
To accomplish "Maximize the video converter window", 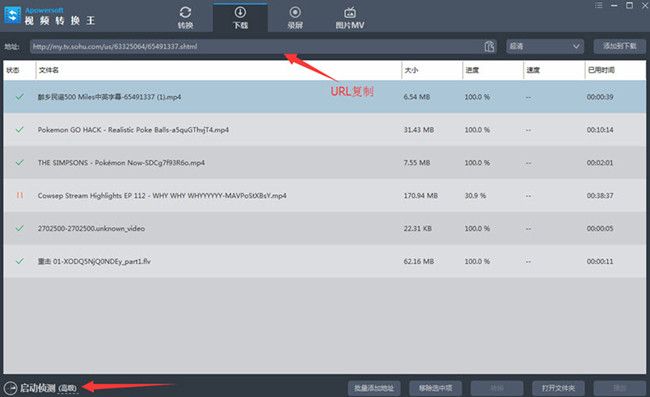I will pos(629,5).
